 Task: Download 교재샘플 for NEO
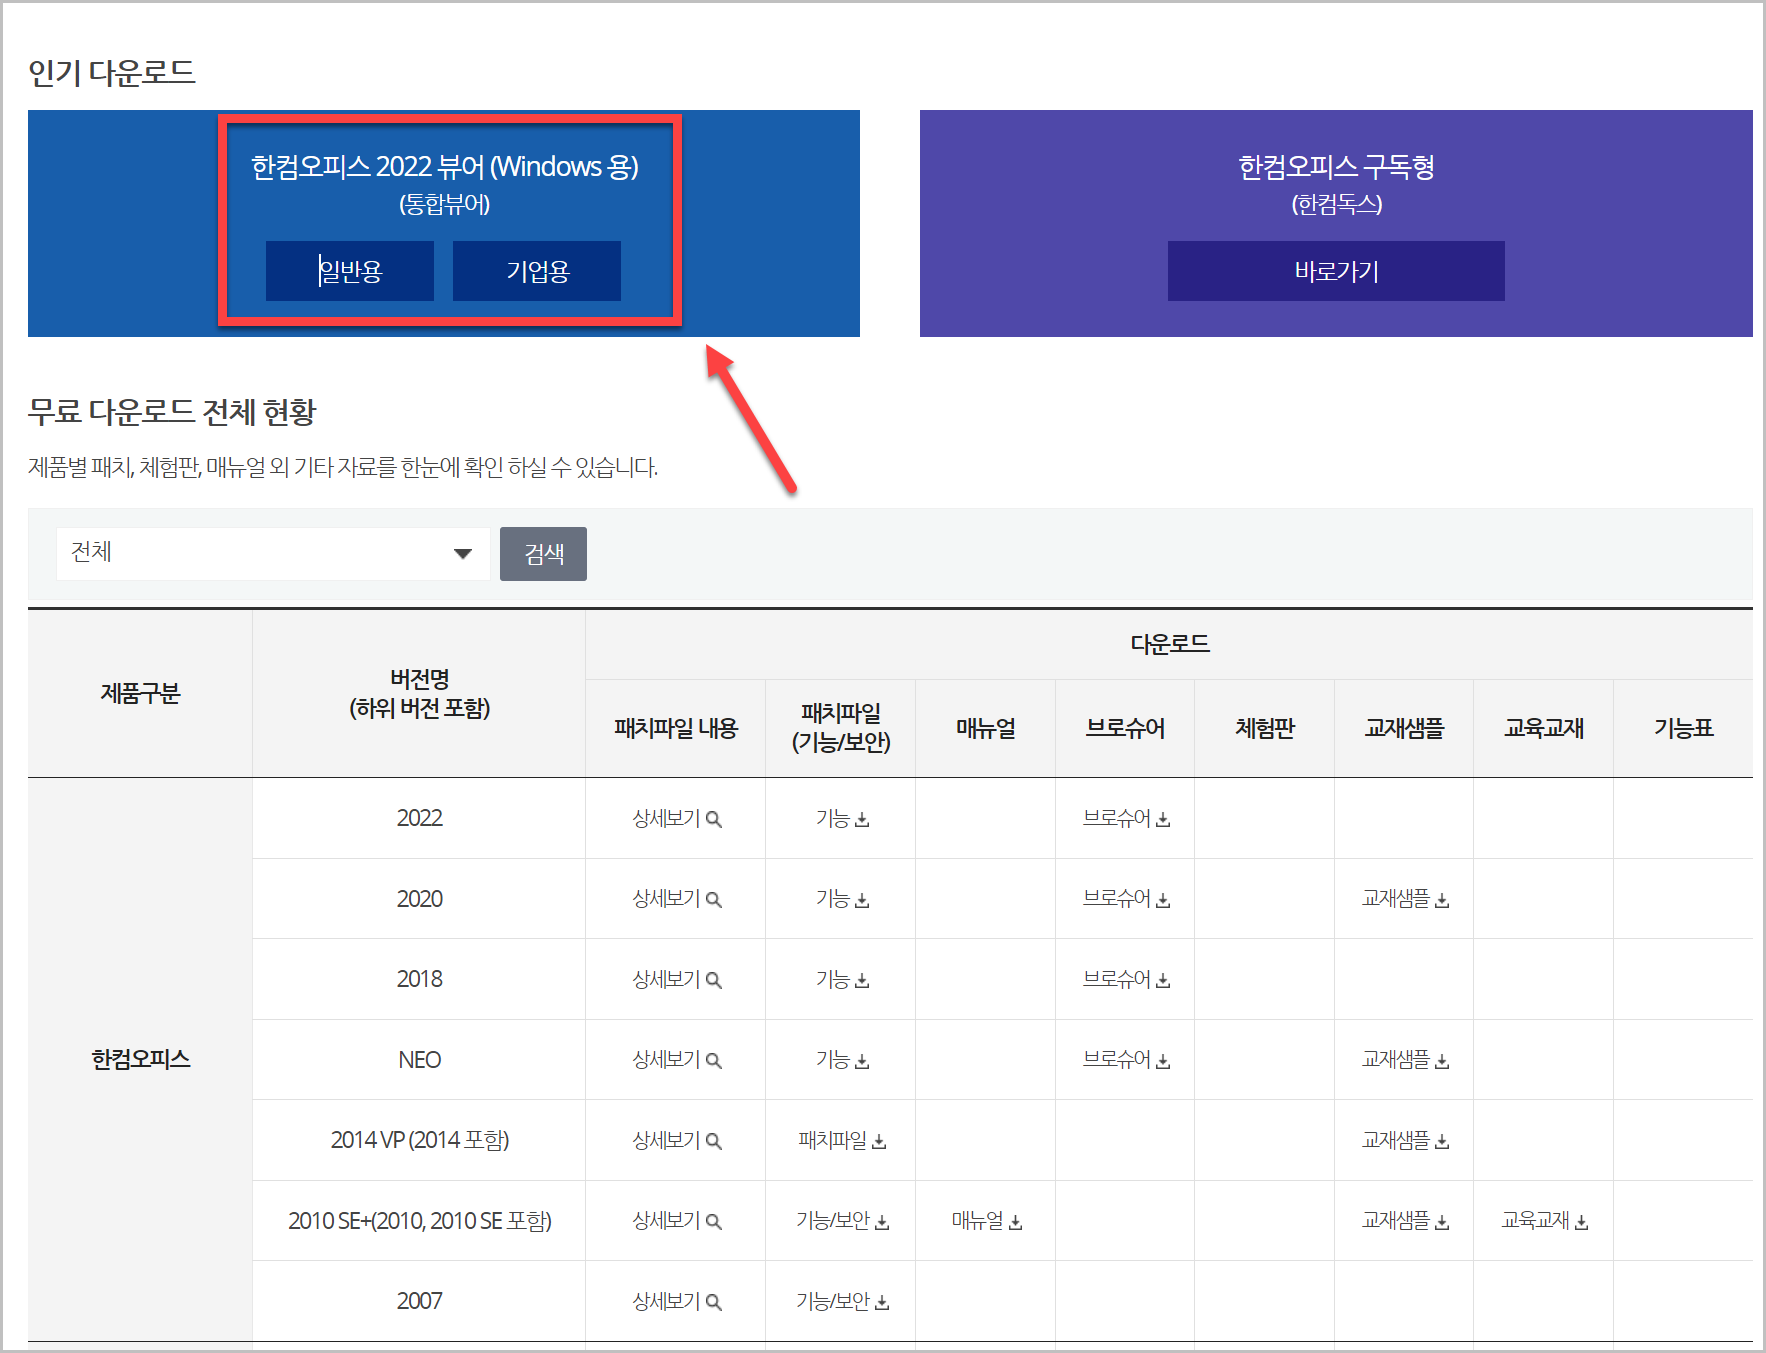pyautogui.click(x=1405, y=1060)
